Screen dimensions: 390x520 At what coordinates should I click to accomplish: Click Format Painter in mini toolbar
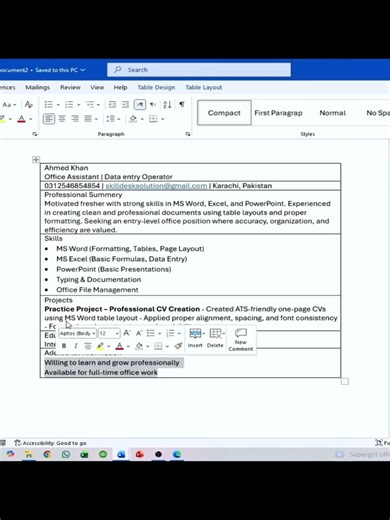178,346
